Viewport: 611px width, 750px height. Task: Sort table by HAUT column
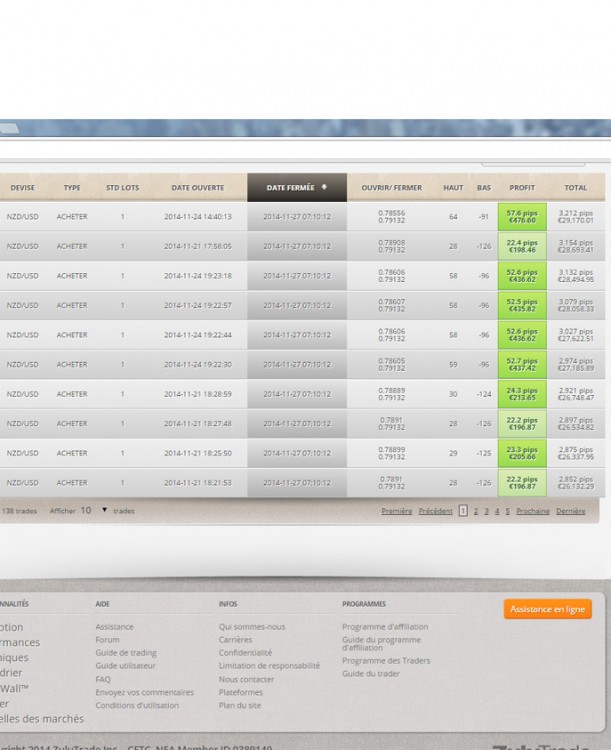pos(453,188)
